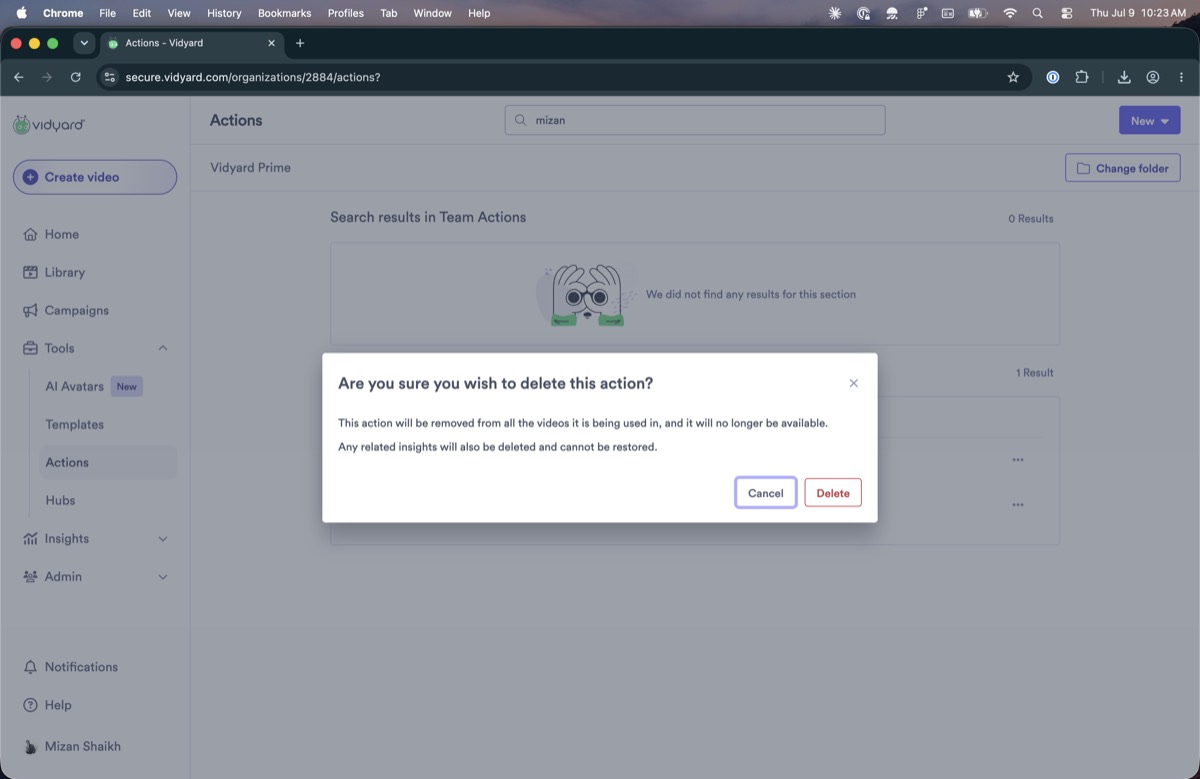Confirm deletion with the Delete button
Screen dimensions: 1200x779
[833, 492]
